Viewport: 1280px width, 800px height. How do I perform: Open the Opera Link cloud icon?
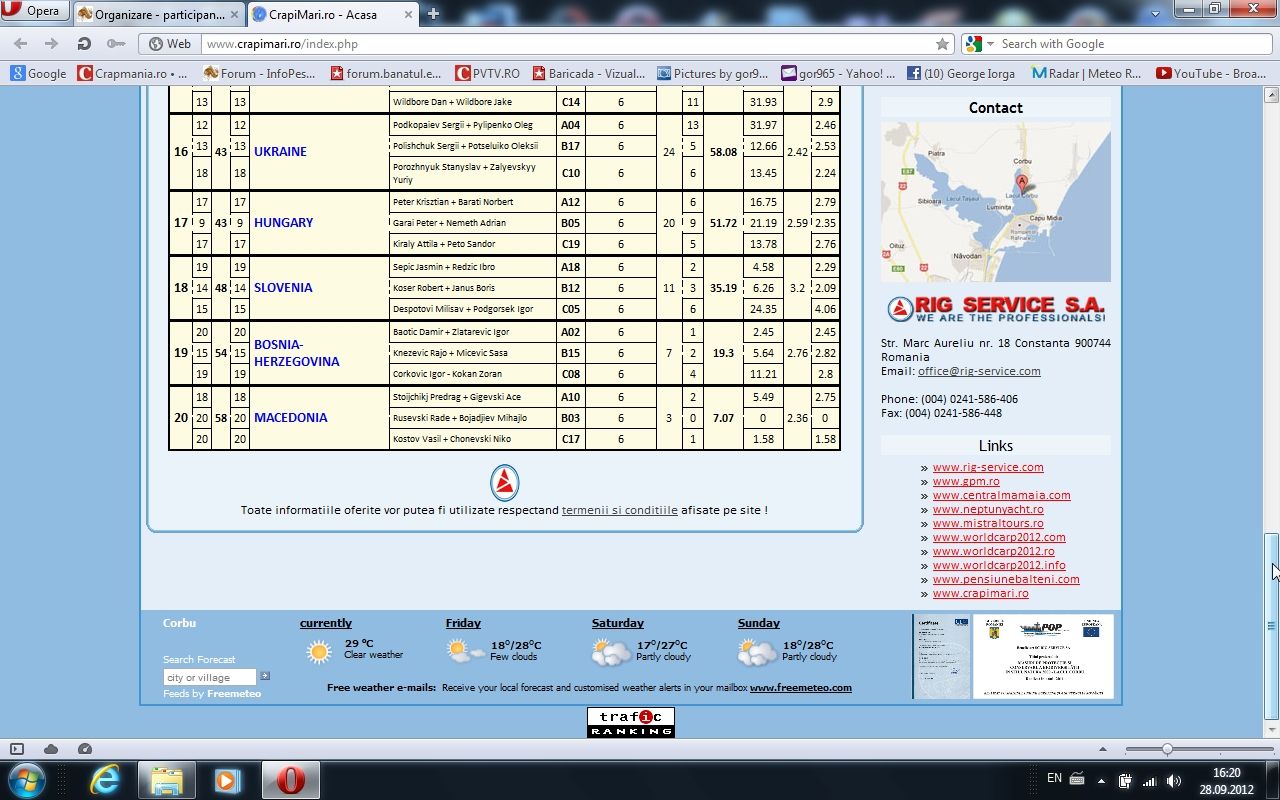pyautogui.click(x=51, y=749)
